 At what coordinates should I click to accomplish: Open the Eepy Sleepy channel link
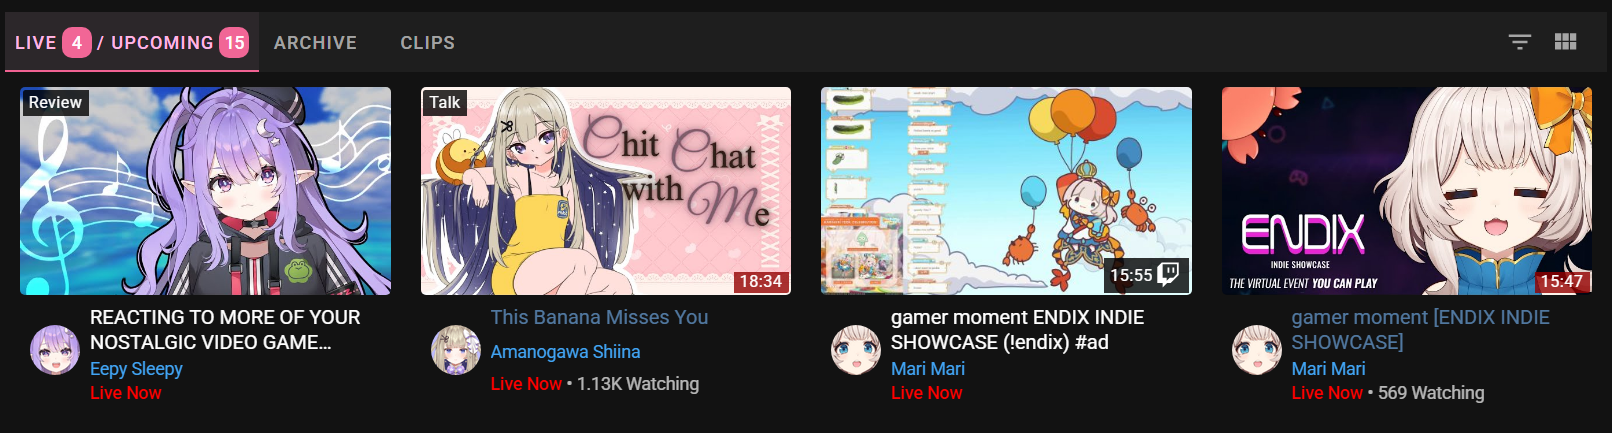pos(136,369)
